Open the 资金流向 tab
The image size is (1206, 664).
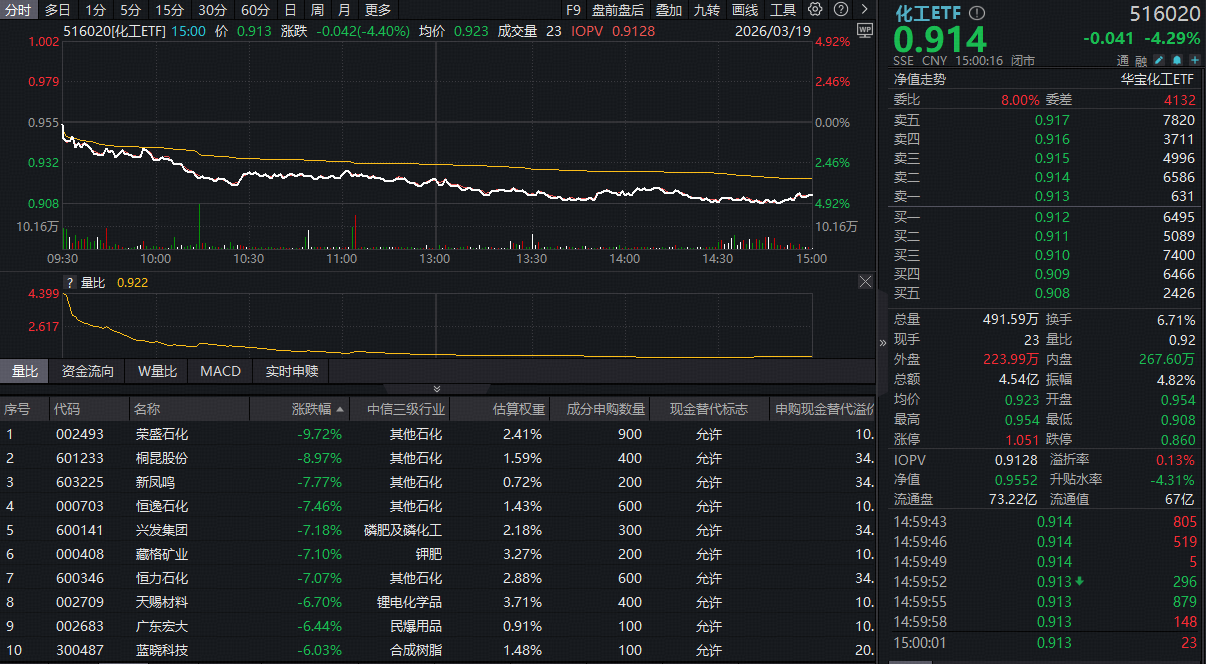click(x=87, y=370)
